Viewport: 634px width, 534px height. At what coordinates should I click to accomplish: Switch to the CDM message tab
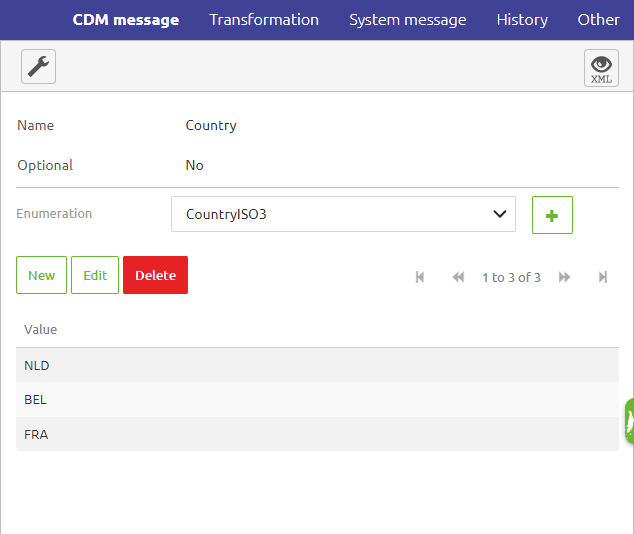pyautogui.click(x=126, y=20)
